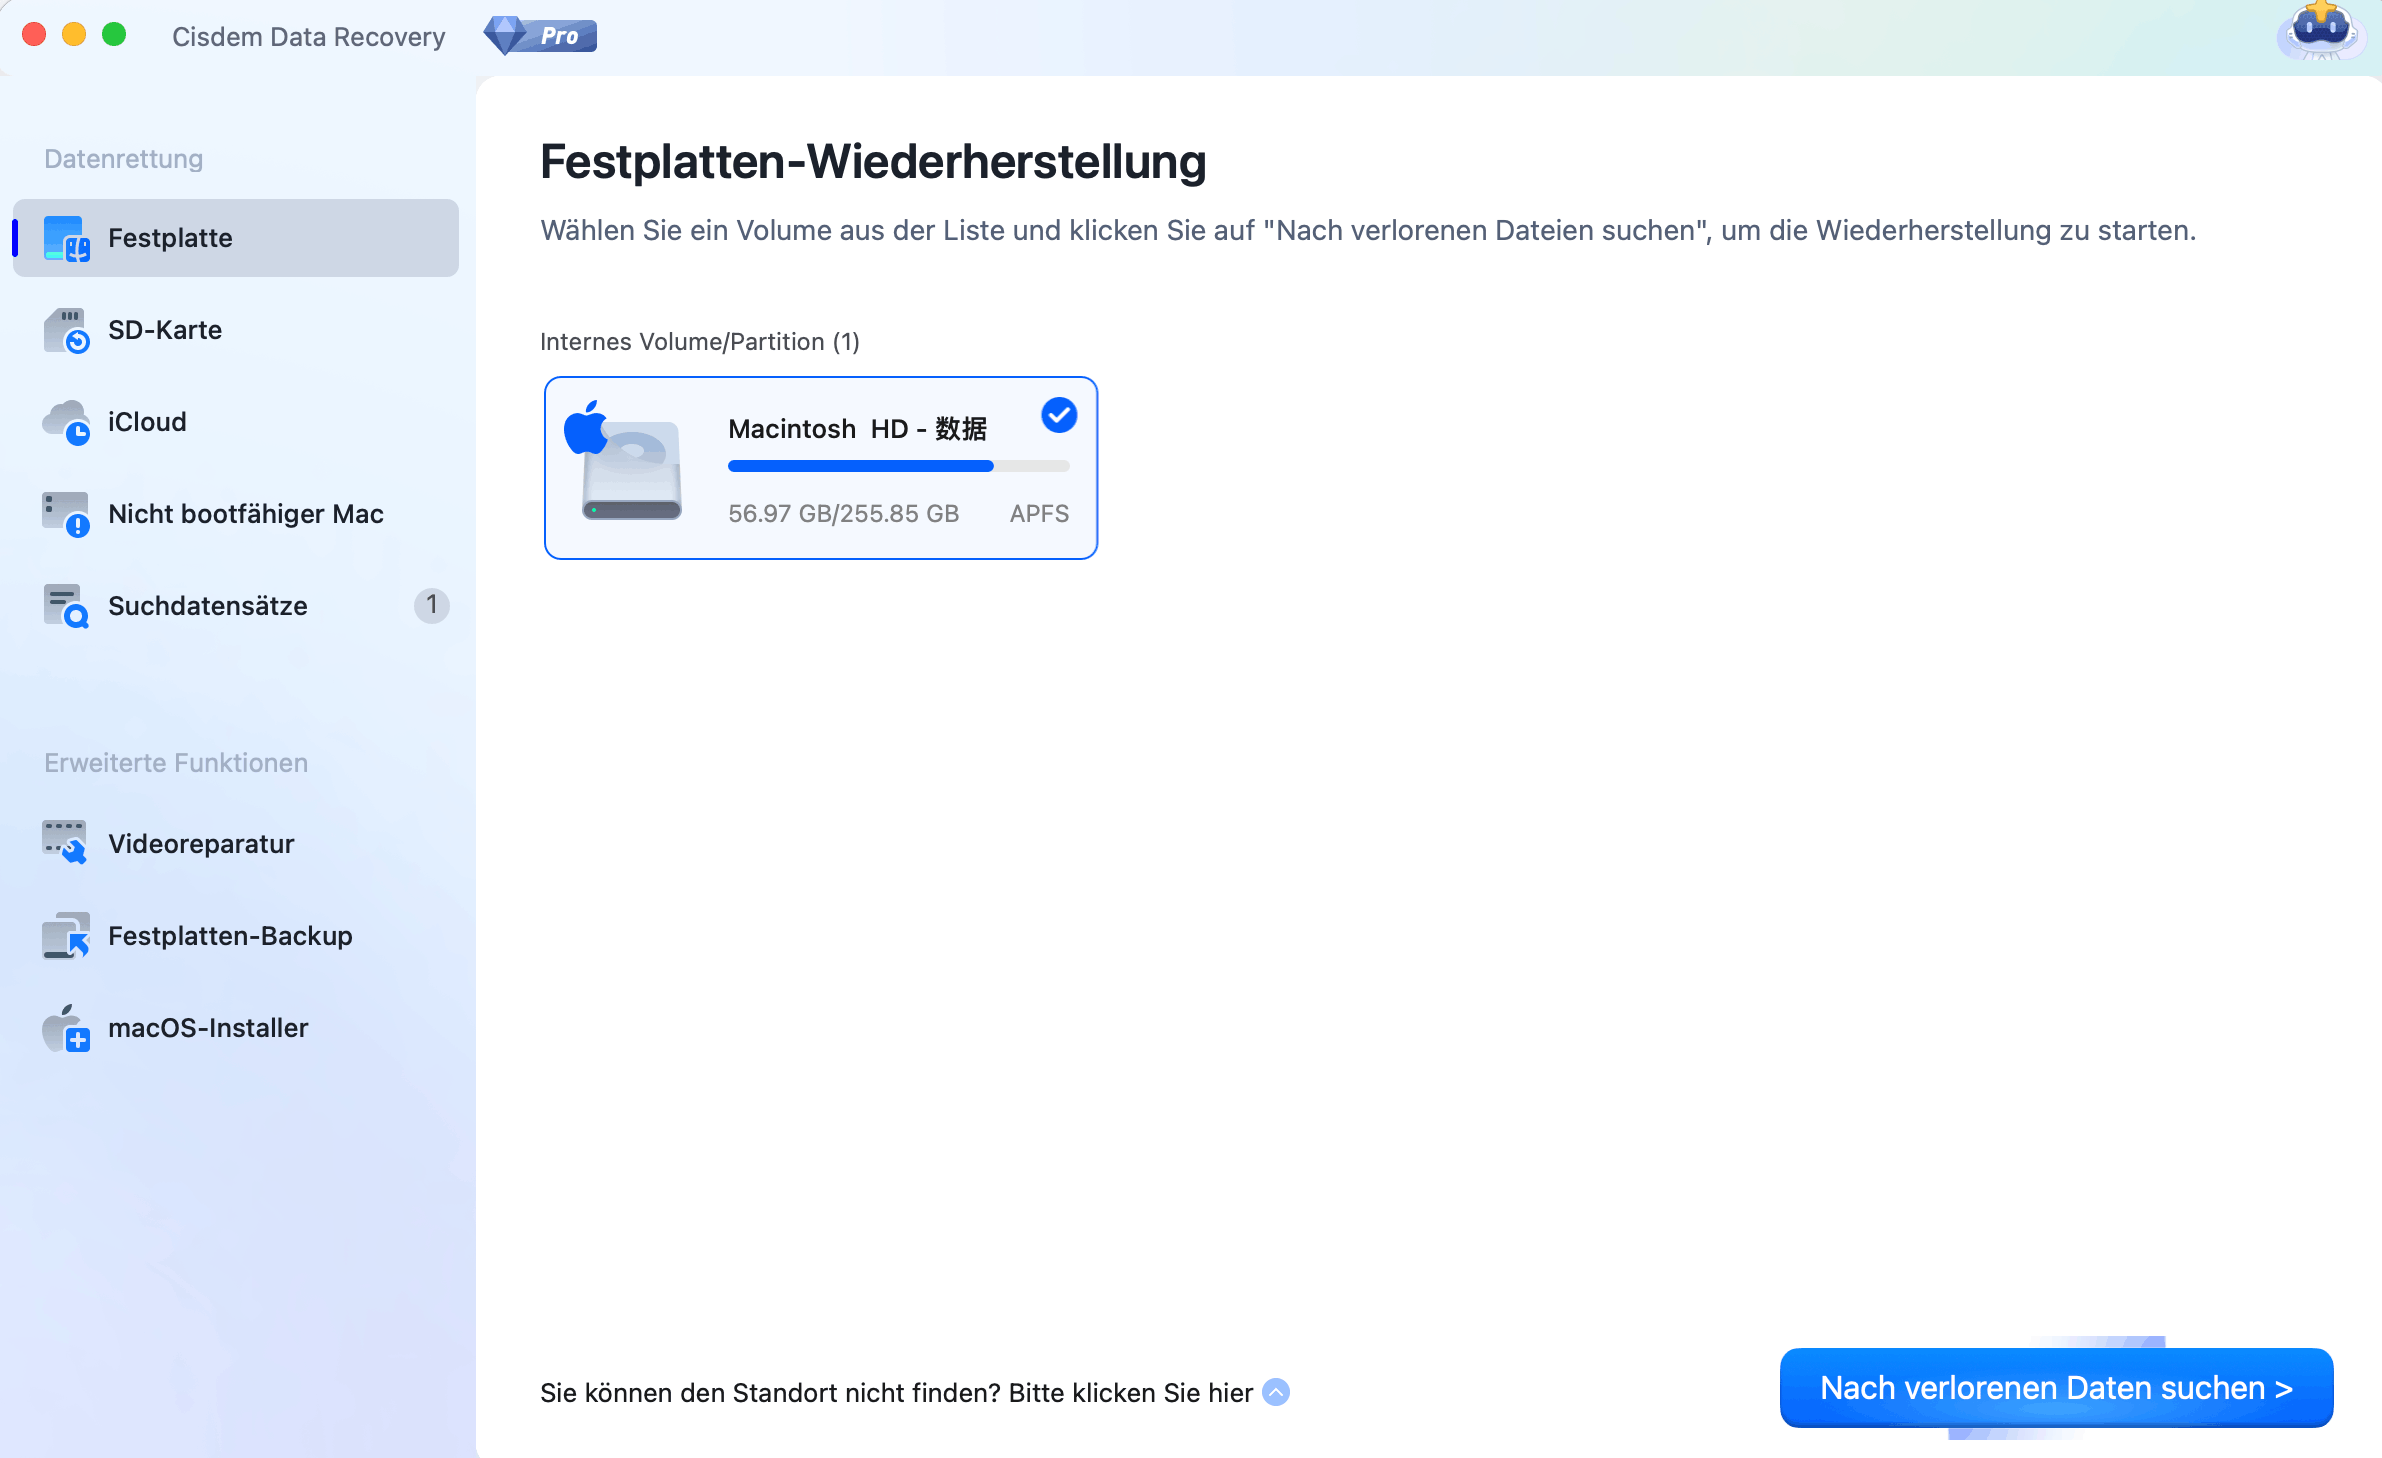This screenshot has width=2382, height=1458.
Task: Click the Suchdatensätze count badge
Action: (431, 605)
